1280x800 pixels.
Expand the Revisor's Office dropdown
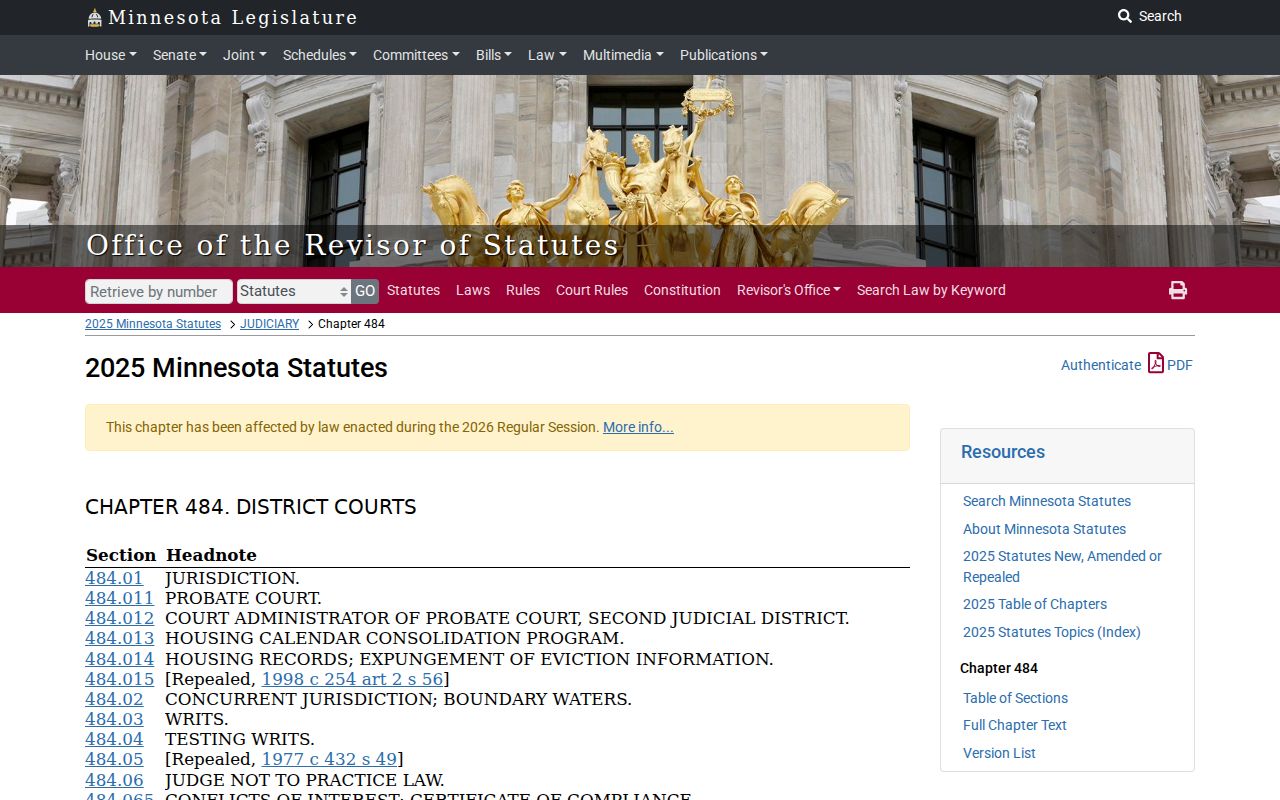point(789,290)
